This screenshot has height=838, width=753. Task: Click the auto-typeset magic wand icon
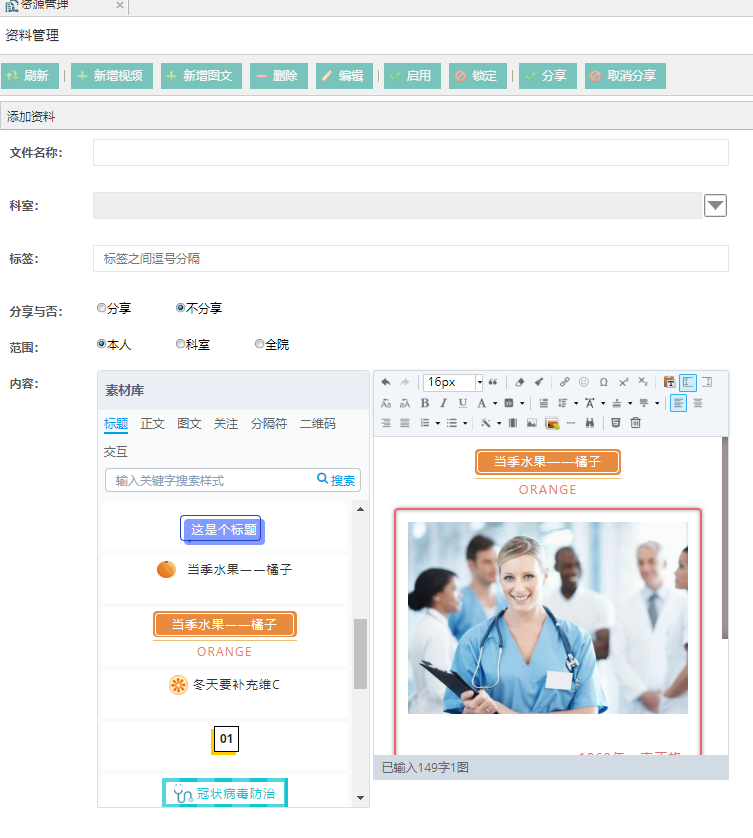point(485,423)
